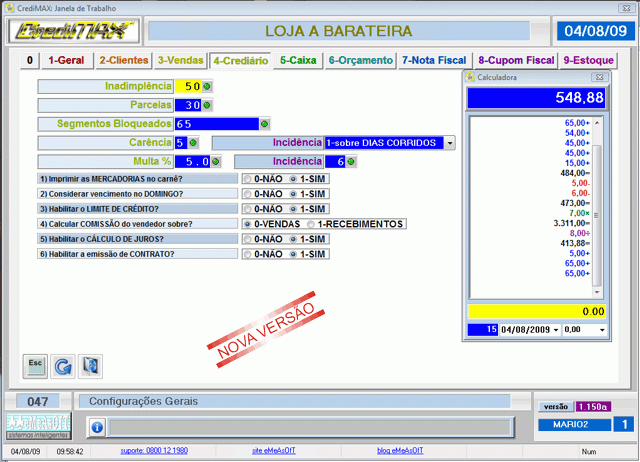The width and height of the screenshot is (640, 462).
Task: Select 0-NÃO for habilitar CÁLCULO DE JUROS
Action: [x=247, y=239]
